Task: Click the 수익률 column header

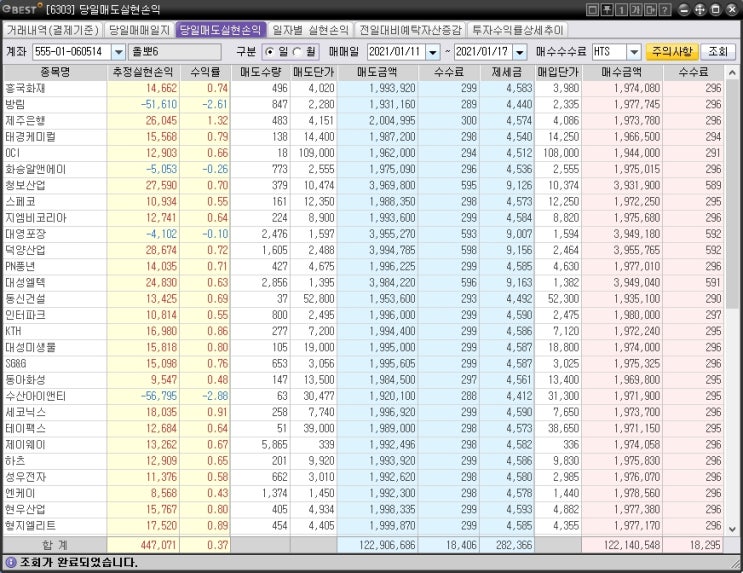Action: pyautogui.click(x=205, y=73)
